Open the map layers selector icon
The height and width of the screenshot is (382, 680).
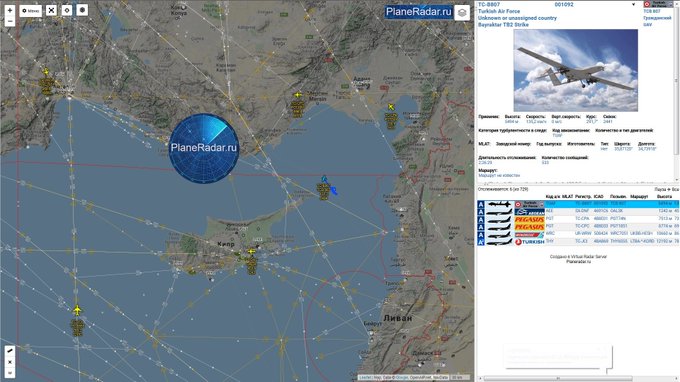(462, 13)
